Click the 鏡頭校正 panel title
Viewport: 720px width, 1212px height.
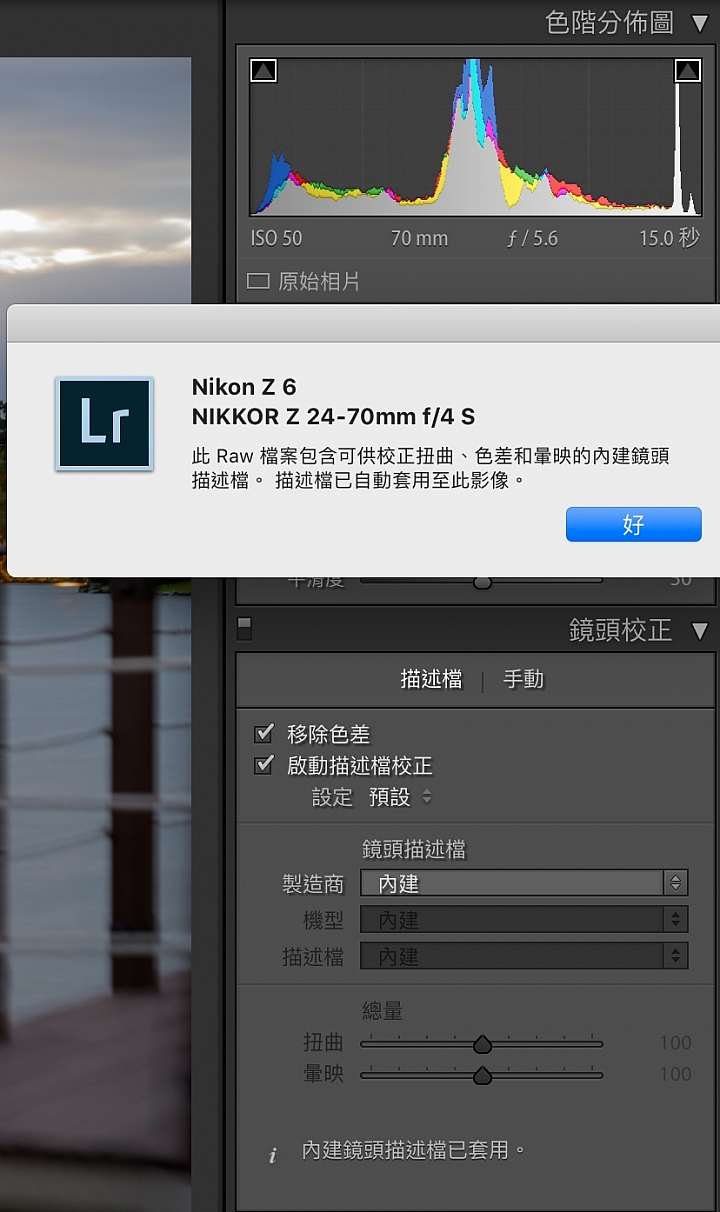(621, 631)
